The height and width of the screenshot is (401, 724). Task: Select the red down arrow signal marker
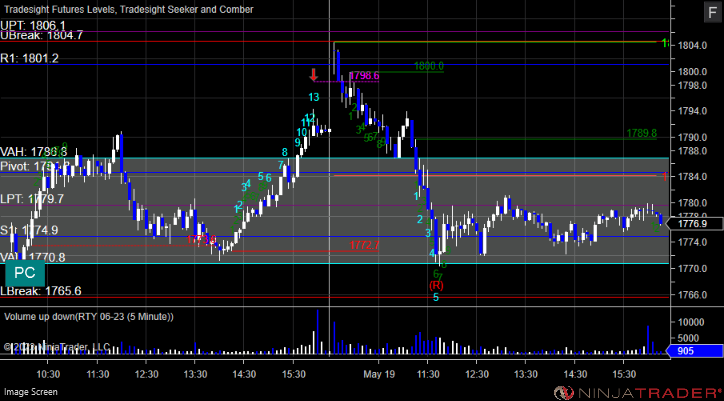(x=314, y=74)
